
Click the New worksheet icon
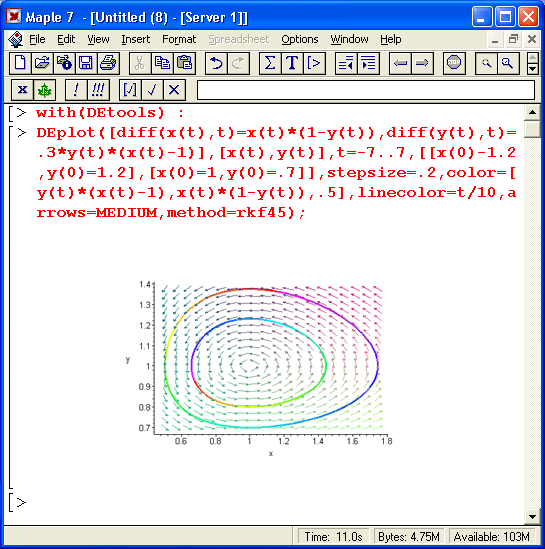point(20,63)
